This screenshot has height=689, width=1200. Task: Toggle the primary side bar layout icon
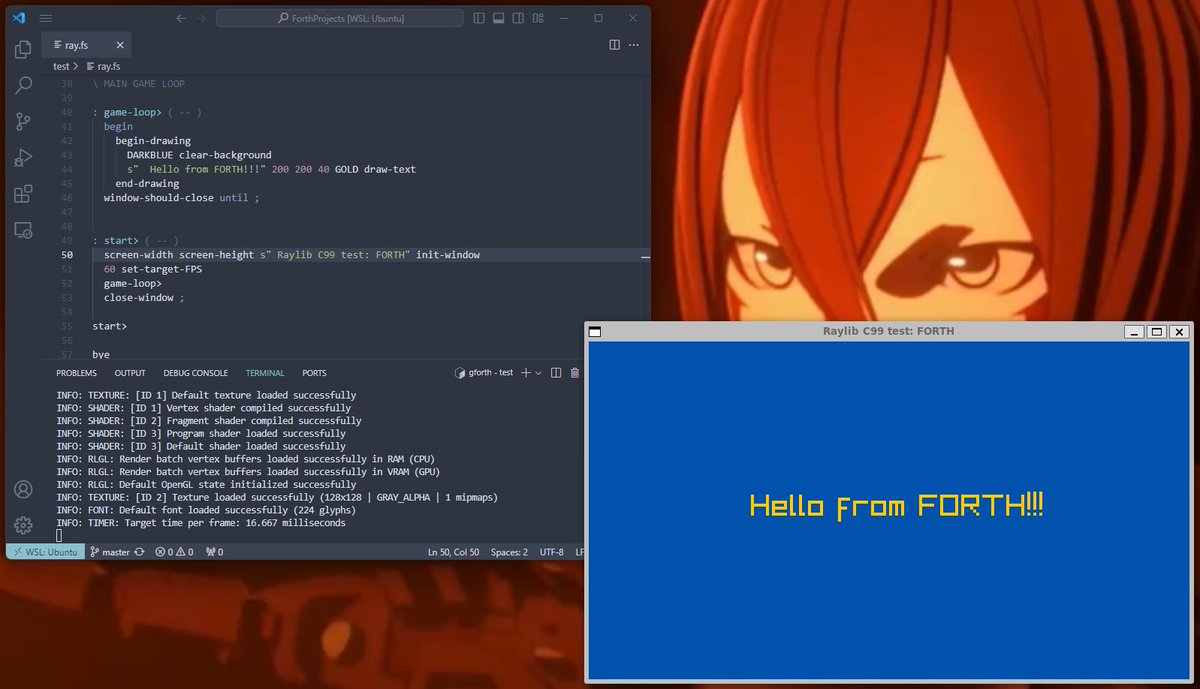[479, 18]
